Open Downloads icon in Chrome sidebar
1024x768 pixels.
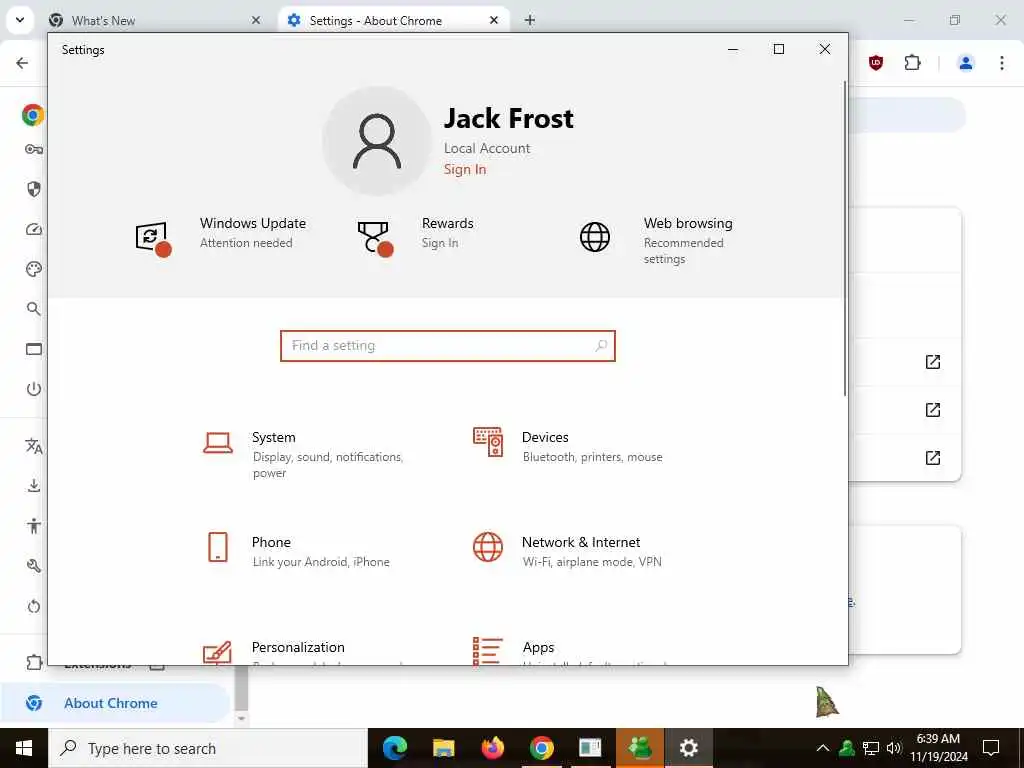click(34, 485)
